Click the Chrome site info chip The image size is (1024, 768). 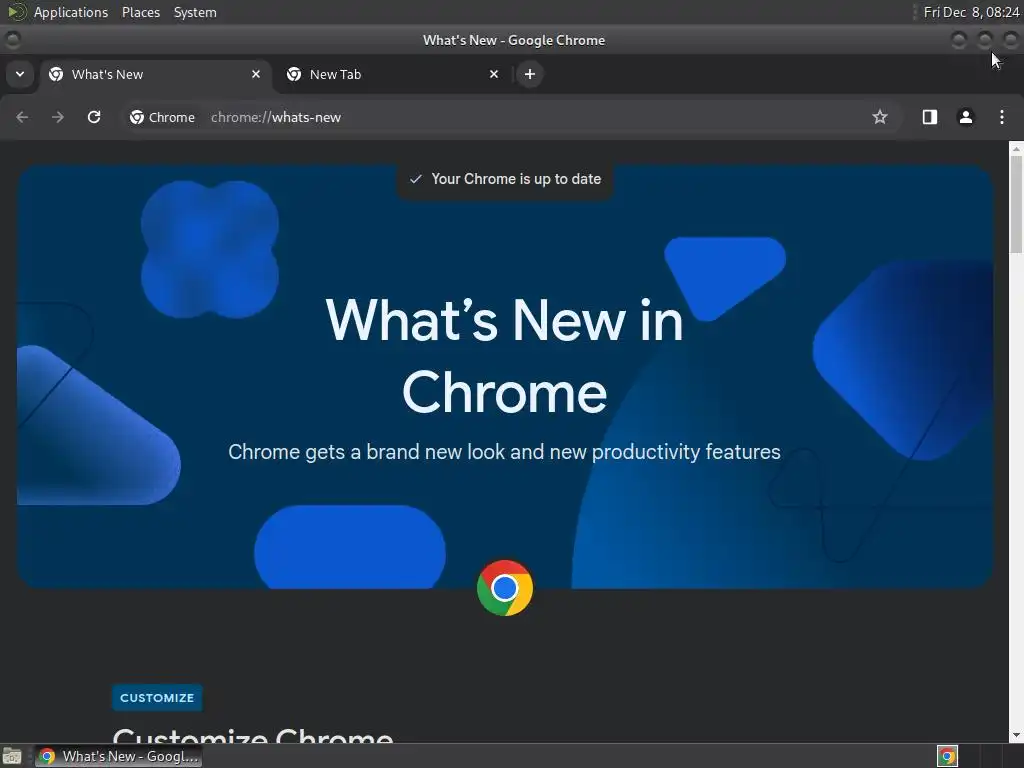(x=162, y=117)
